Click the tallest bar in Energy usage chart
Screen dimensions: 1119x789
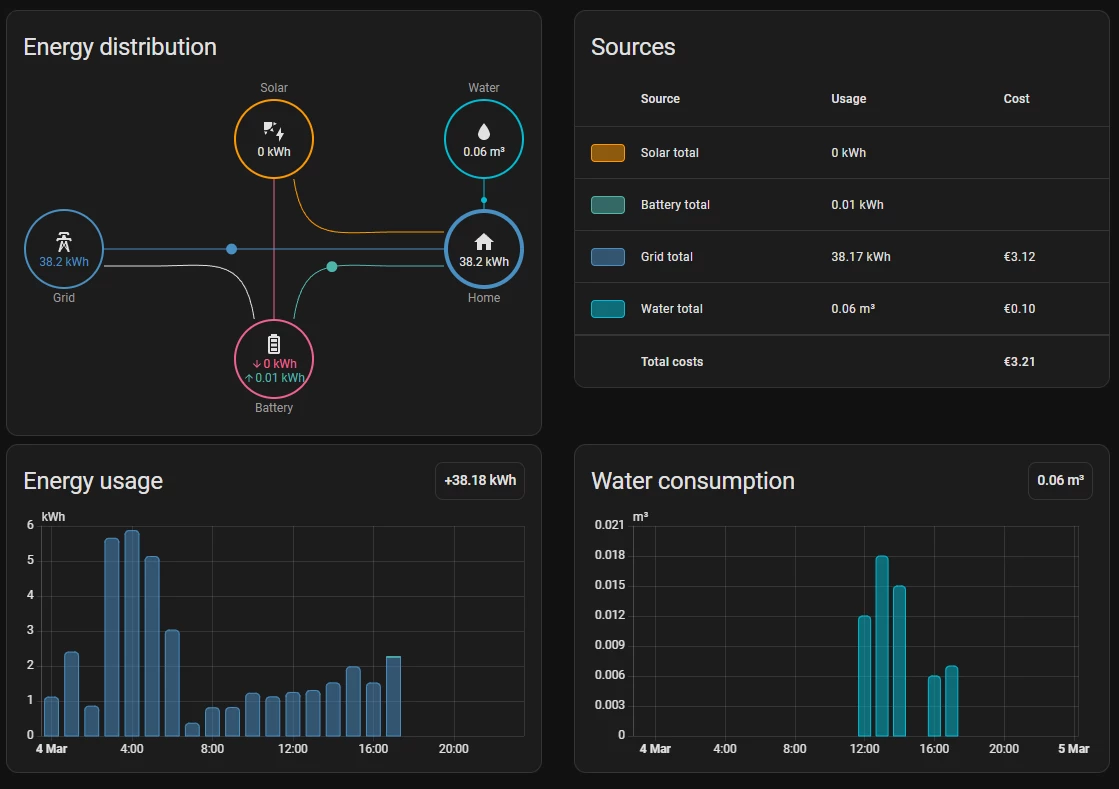tap(132, 633)
